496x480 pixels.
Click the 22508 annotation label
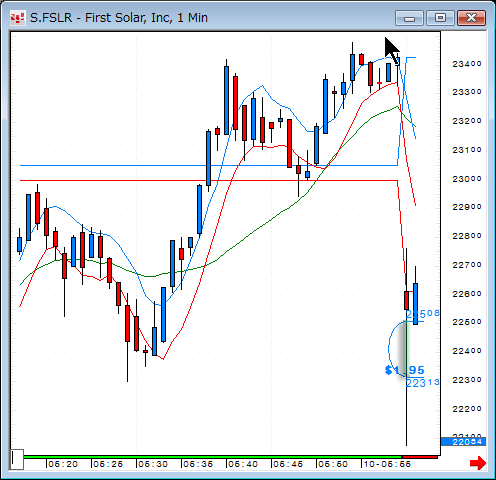click(423, 314)
